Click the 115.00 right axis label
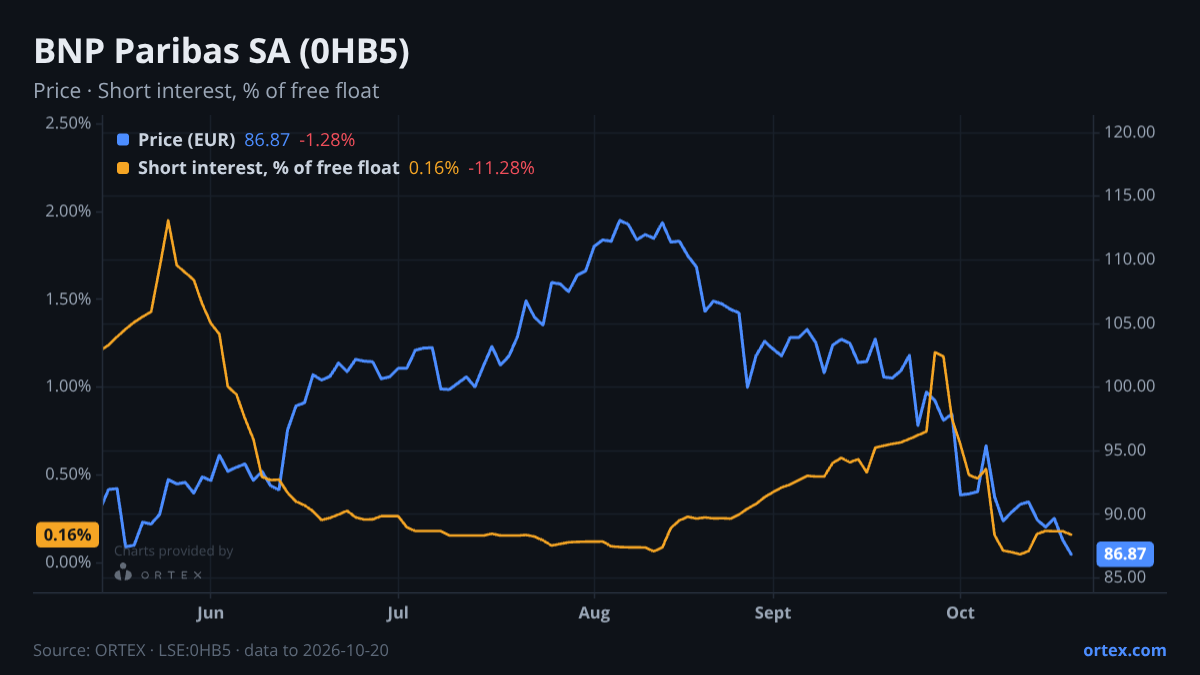Image resolution: width=1200 pixels, height=675 pixels. (x=1130, y=196)
